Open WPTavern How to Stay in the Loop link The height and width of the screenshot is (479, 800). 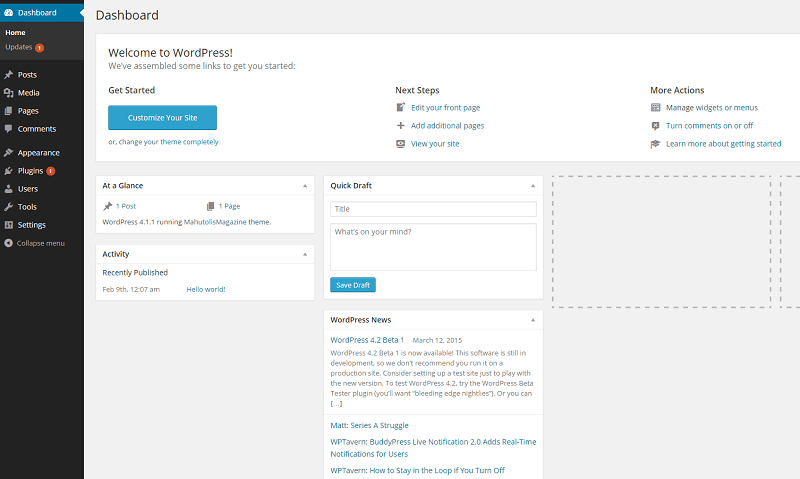point(417,470)
